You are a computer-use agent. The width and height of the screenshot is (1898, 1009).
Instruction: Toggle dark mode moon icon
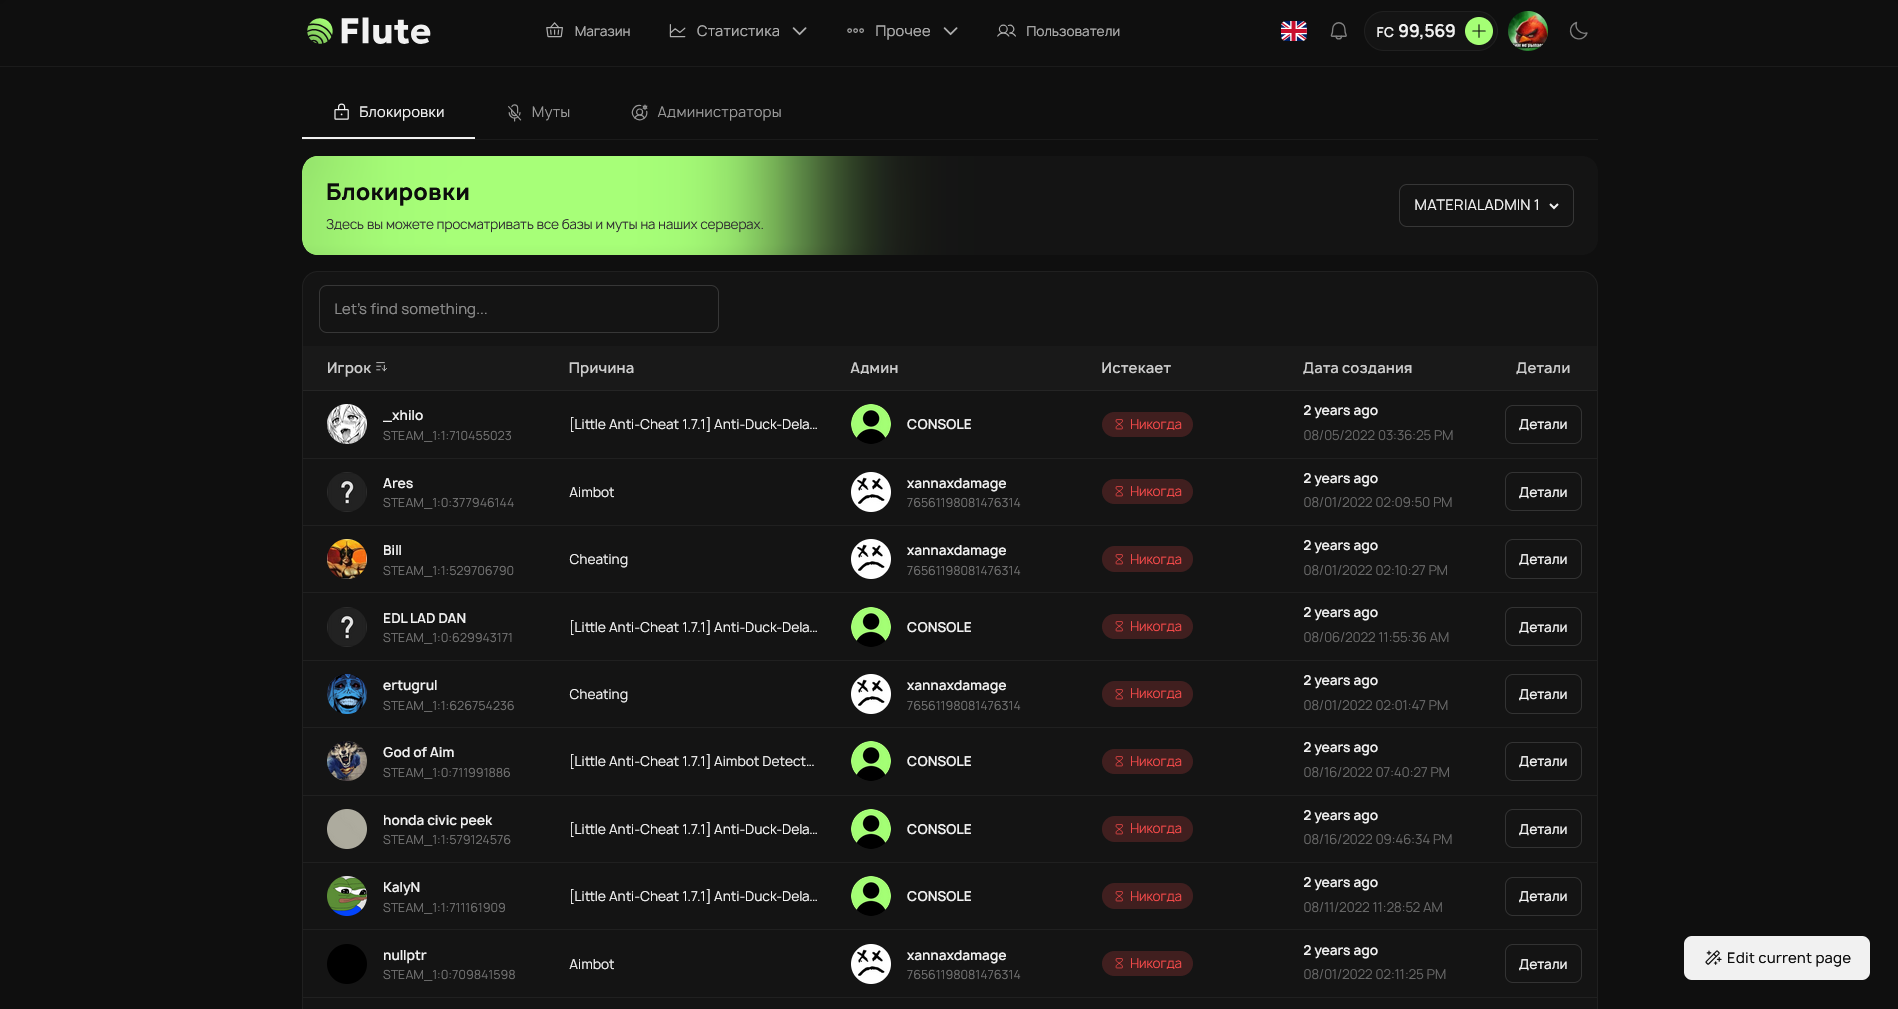pyautogui.click(x=1578, y=31)
